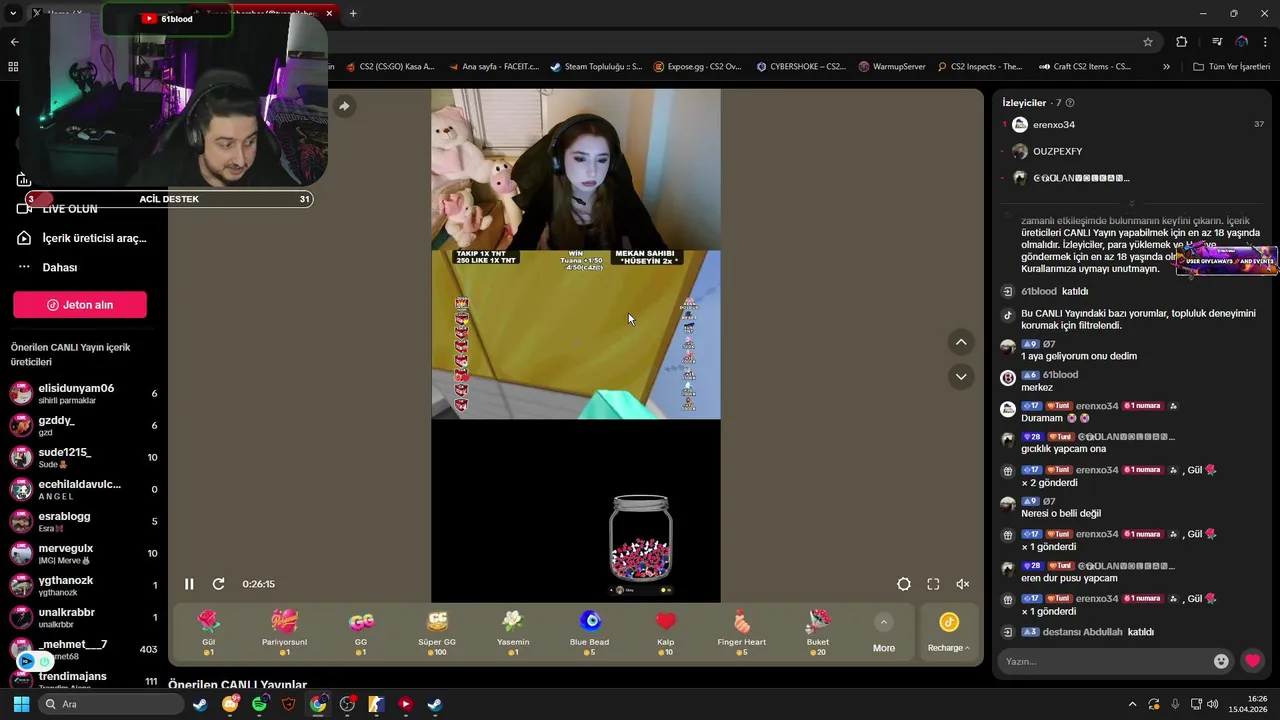Open the CS2 Inspects bookmark

(x=979, y=67)
